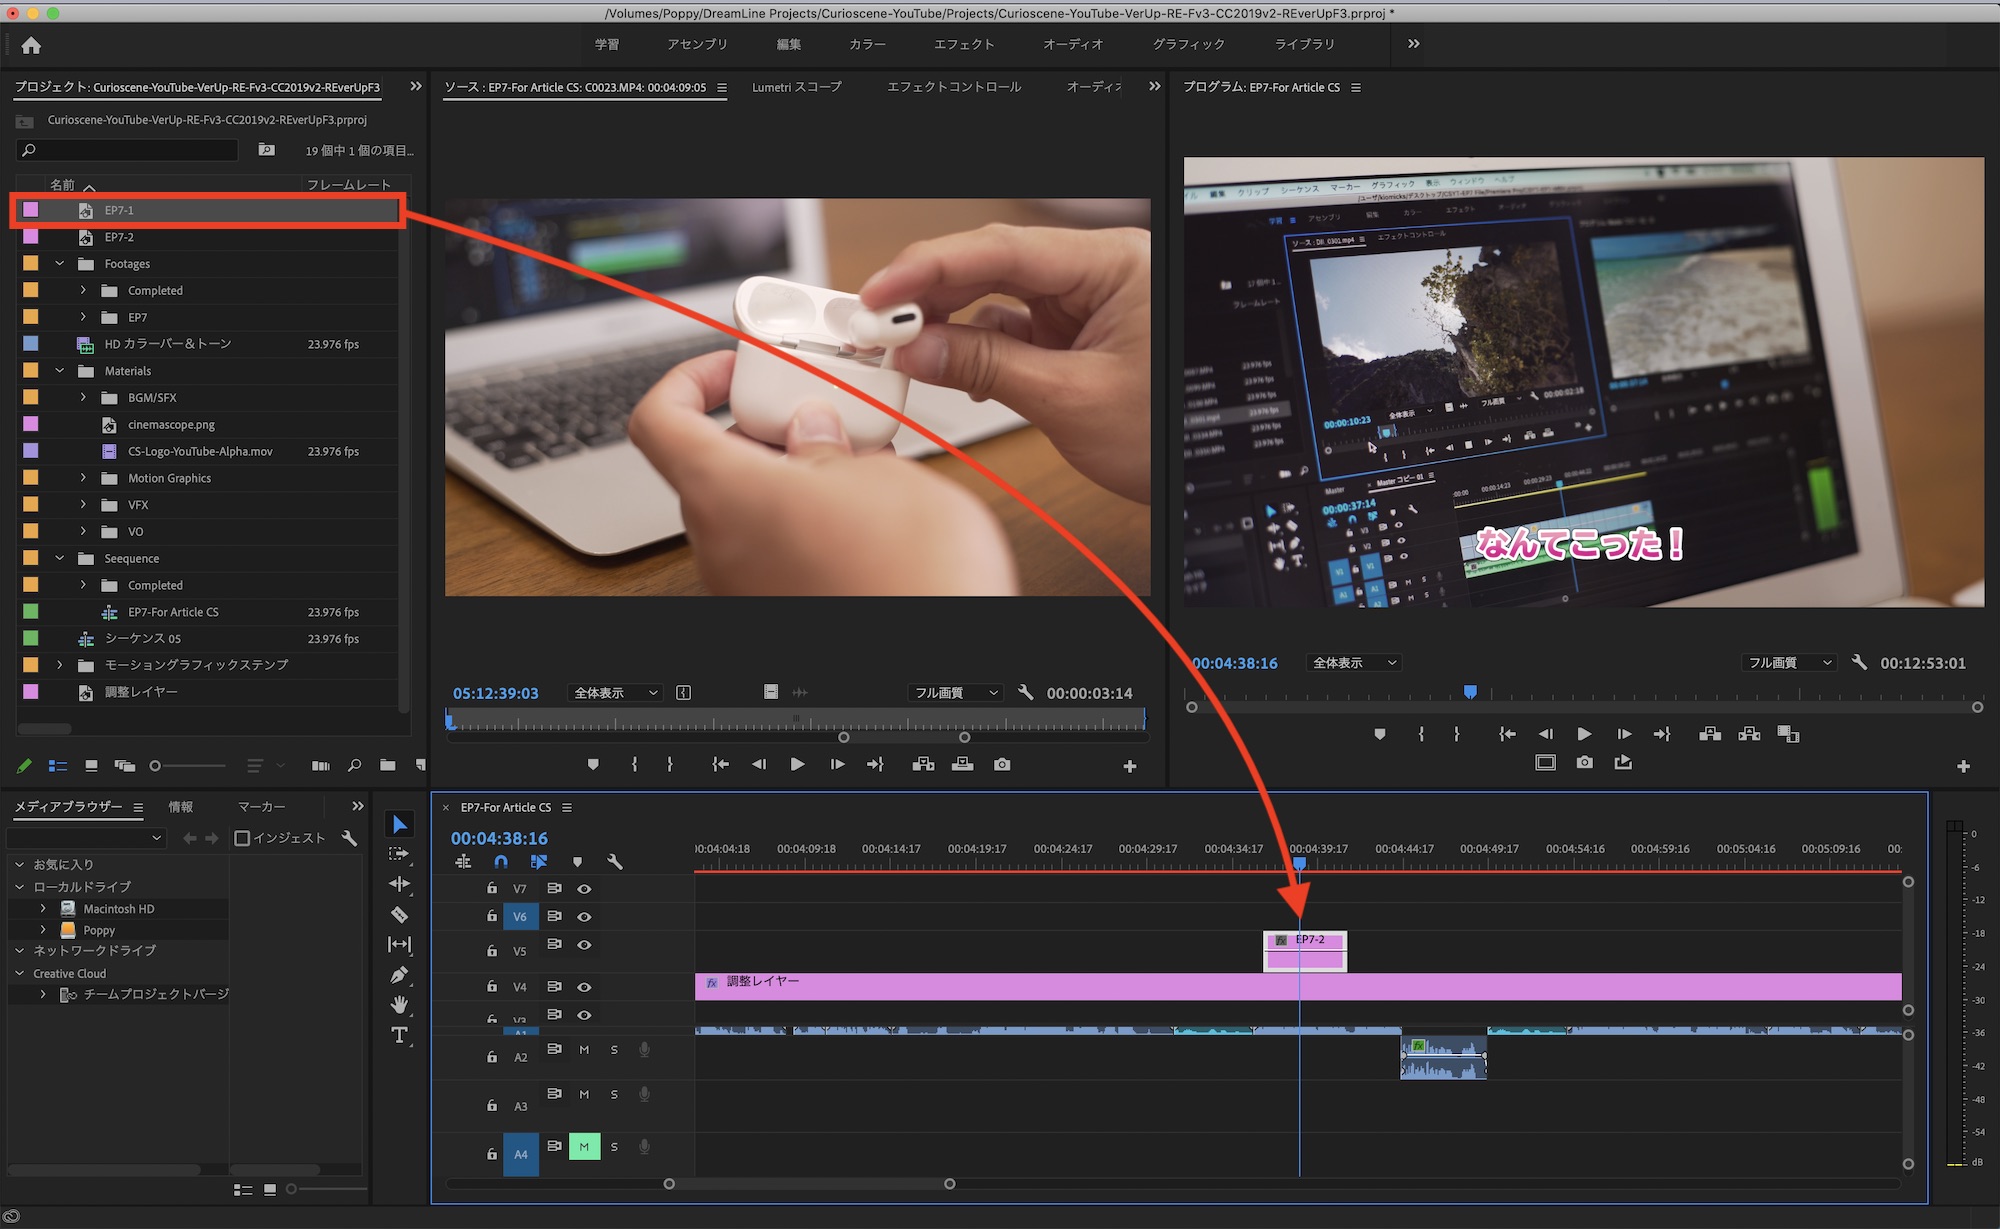This screenshot has height=1229, width=2000.
Task: Open timeline wrench display settings
Action: tap(615, 862)
